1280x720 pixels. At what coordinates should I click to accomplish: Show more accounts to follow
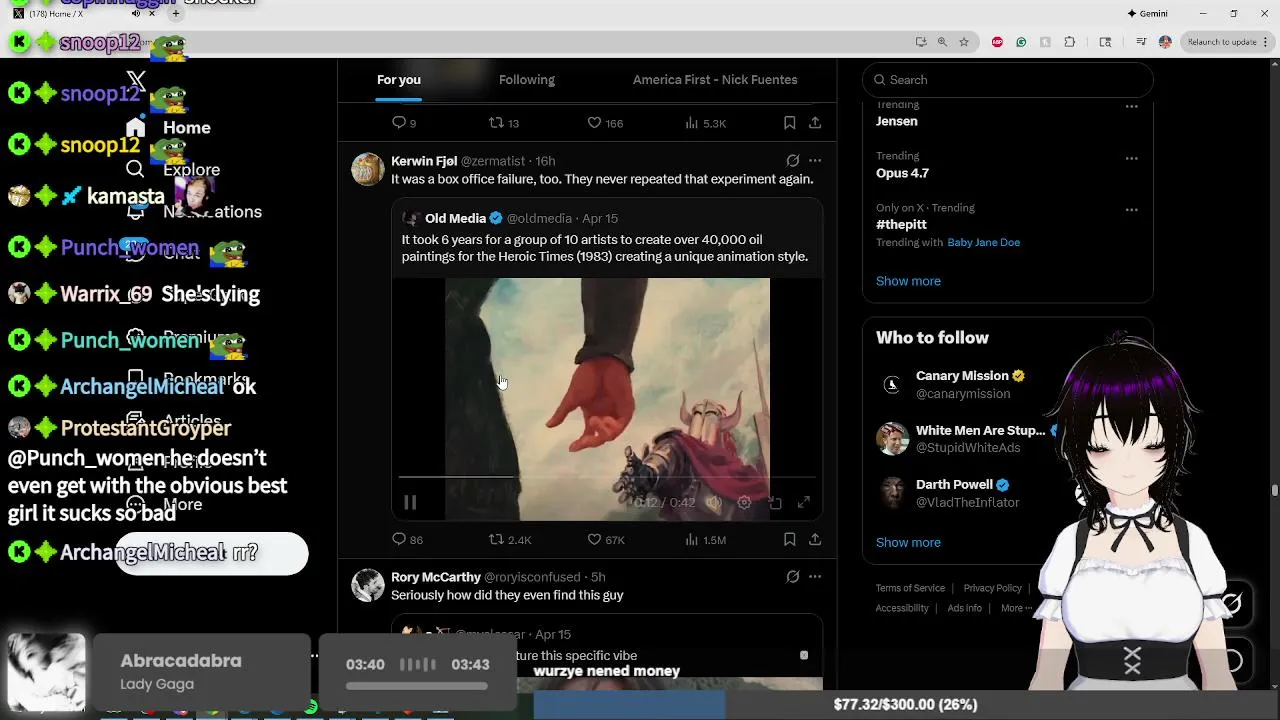[908, 542]
